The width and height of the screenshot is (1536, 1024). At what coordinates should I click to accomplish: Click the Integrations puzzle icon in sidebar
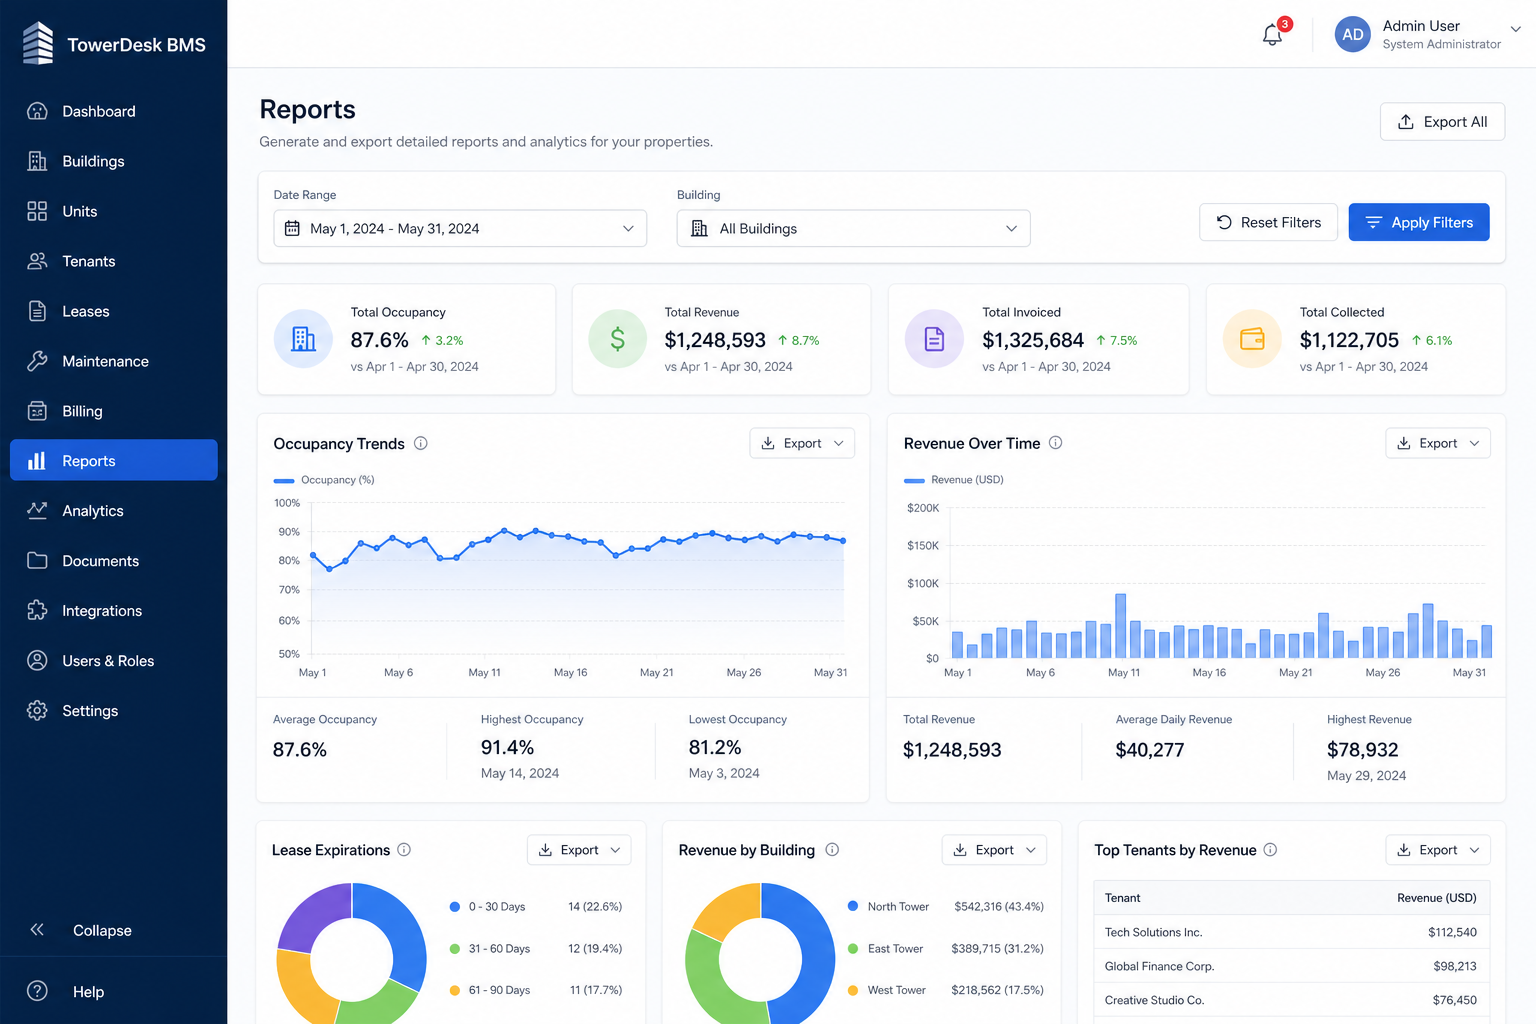pos(37,610)
